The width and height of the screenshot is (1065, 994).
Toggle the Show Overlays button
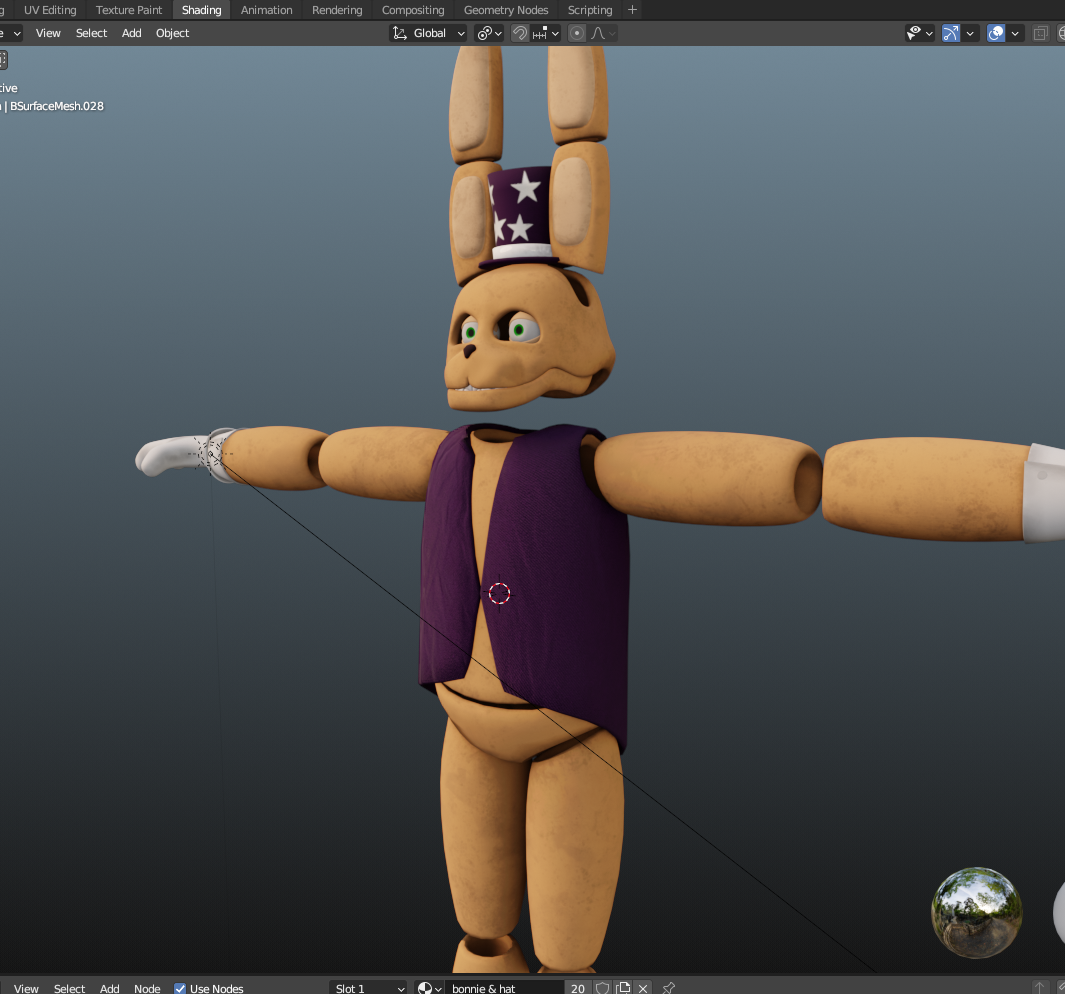(996, 33)
